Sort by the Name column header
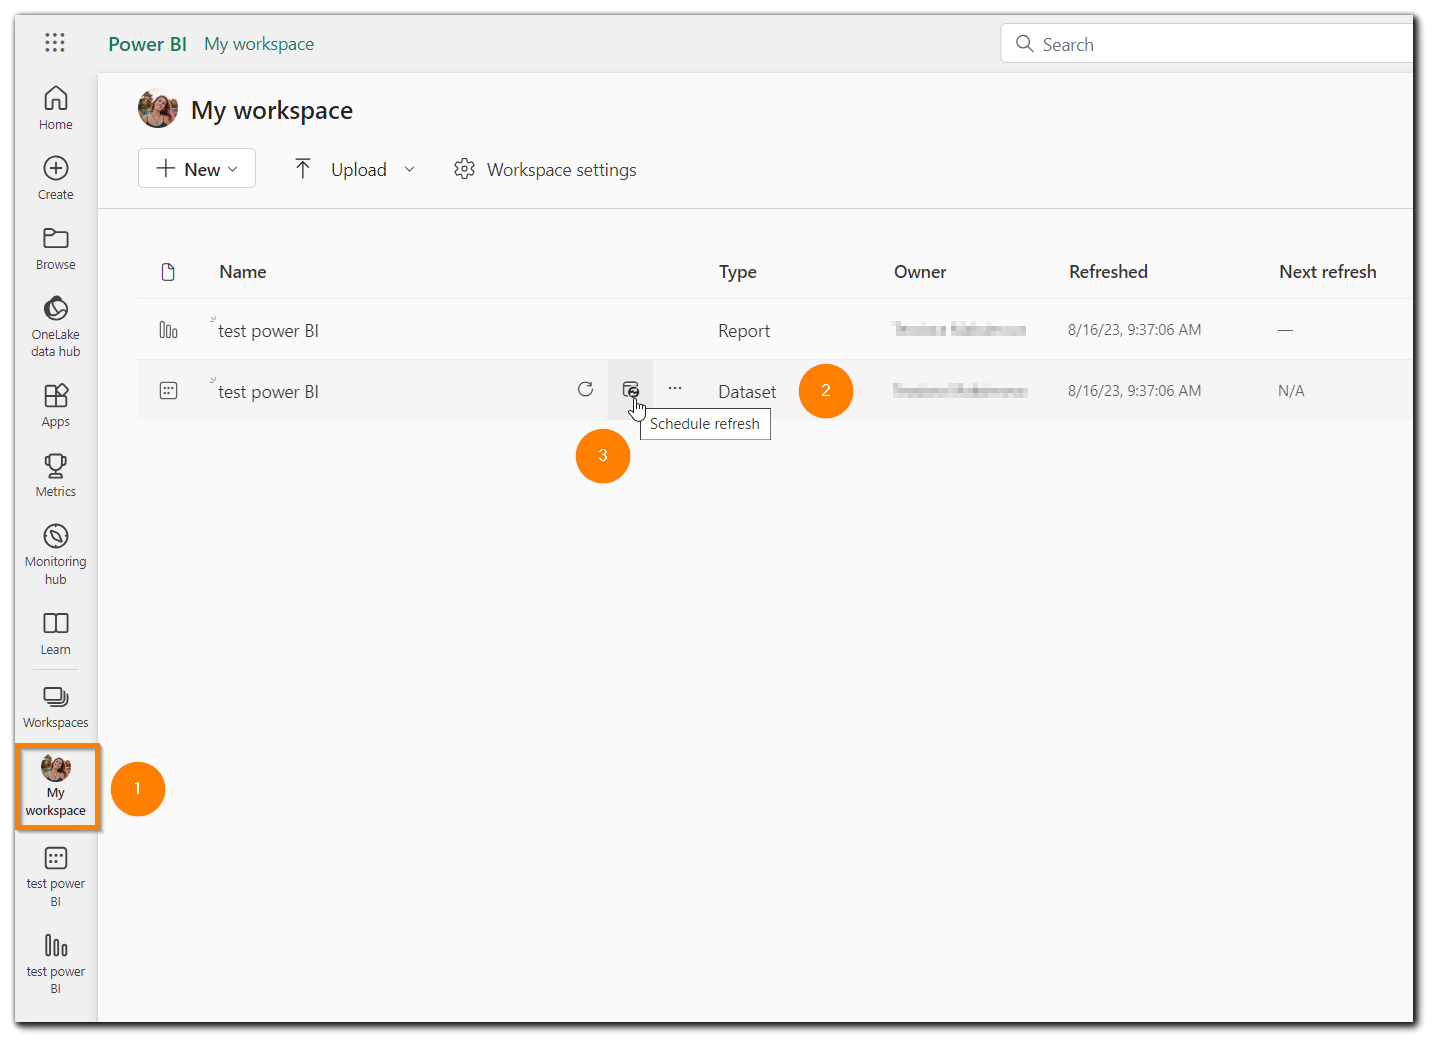This screenshot has height=1049, width=1440. [243, 272]
